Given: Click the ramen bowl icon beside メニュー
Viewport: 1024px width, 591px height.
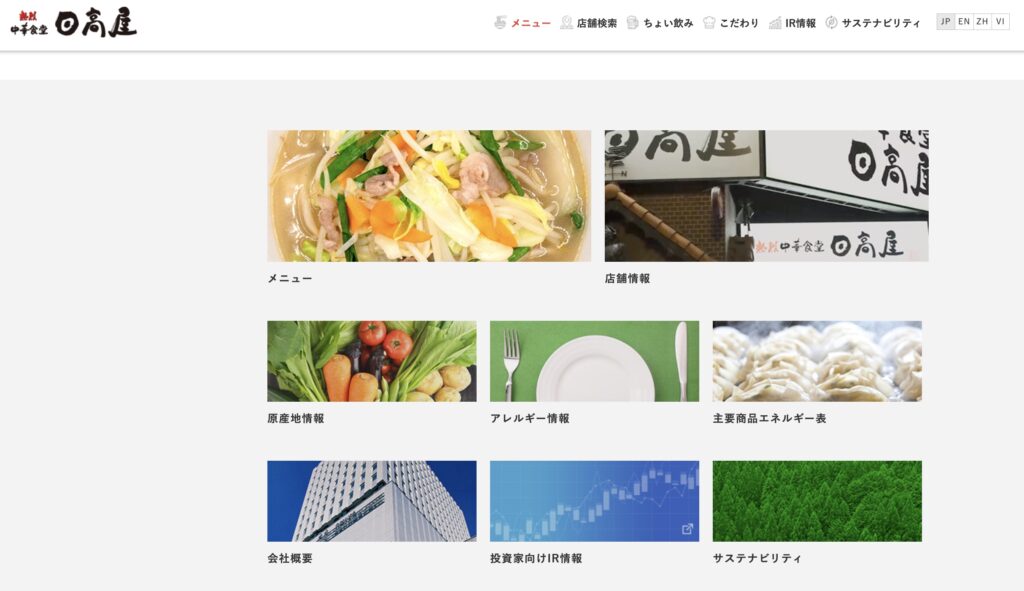Looking at the screenshot, I should click(500, 23).
